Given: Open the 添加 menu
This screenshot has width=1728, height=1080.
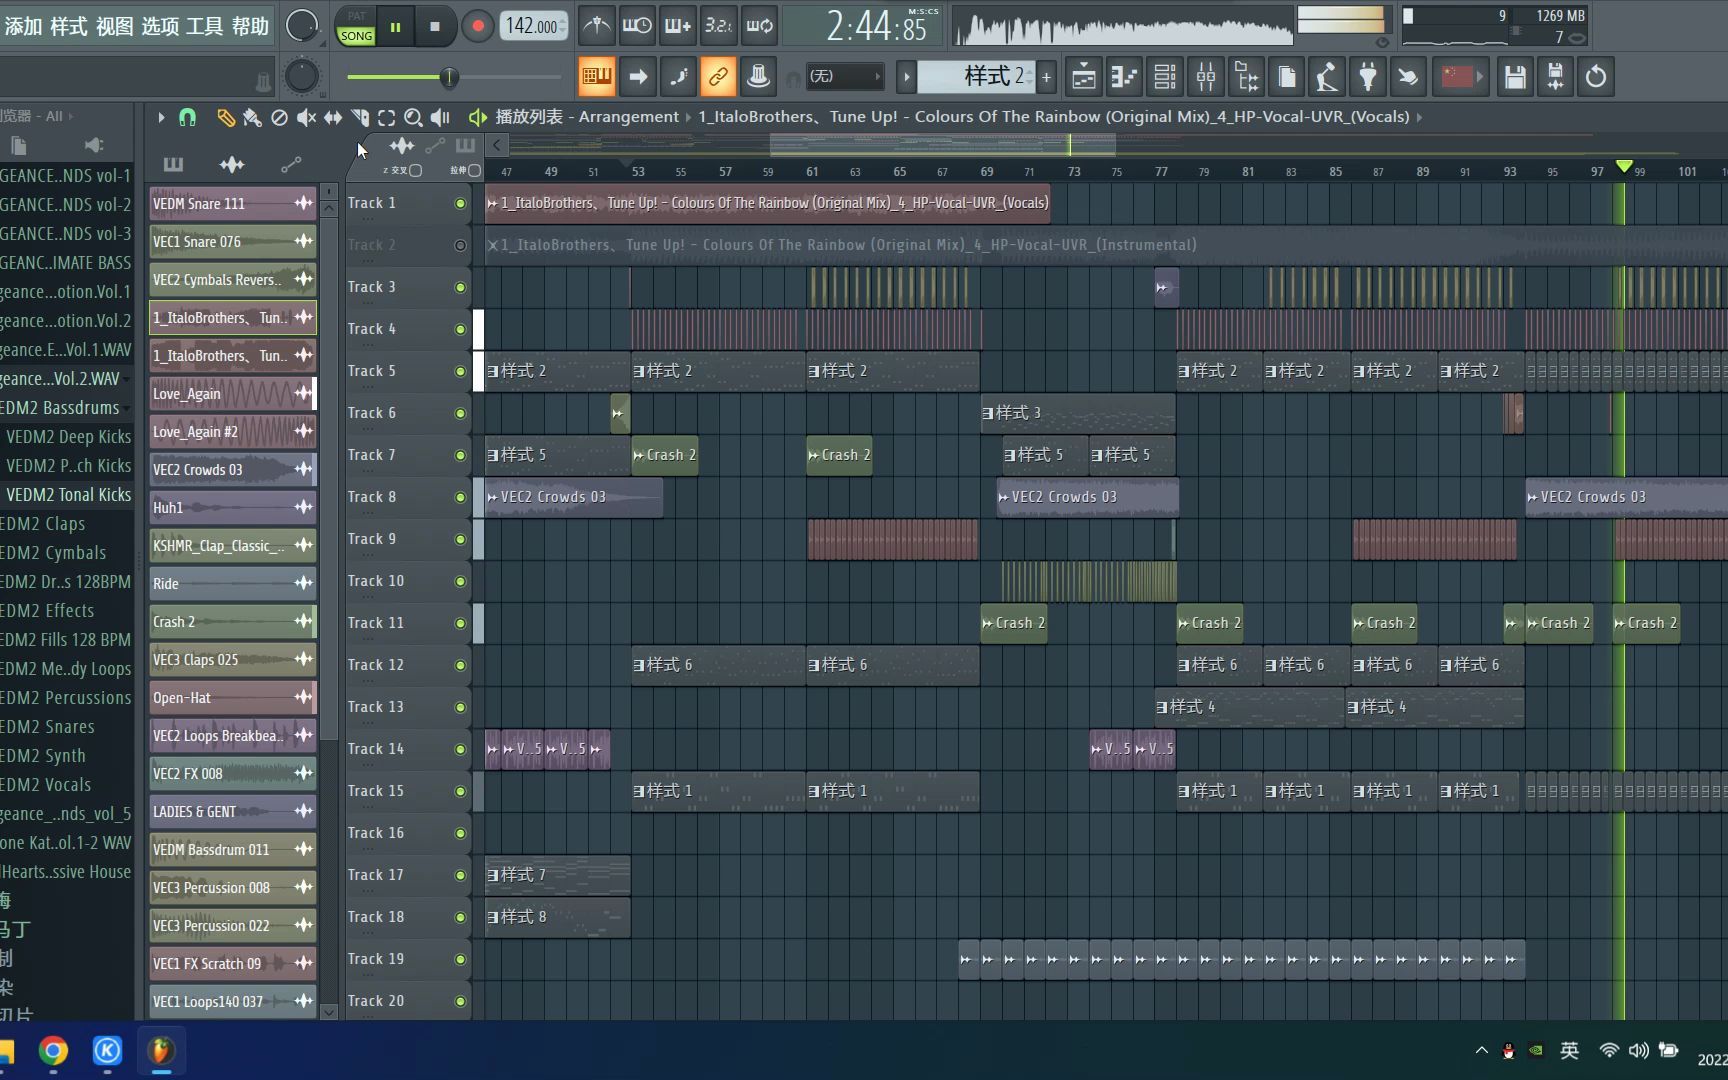Looking at the screenshot, I should point(24,26).
